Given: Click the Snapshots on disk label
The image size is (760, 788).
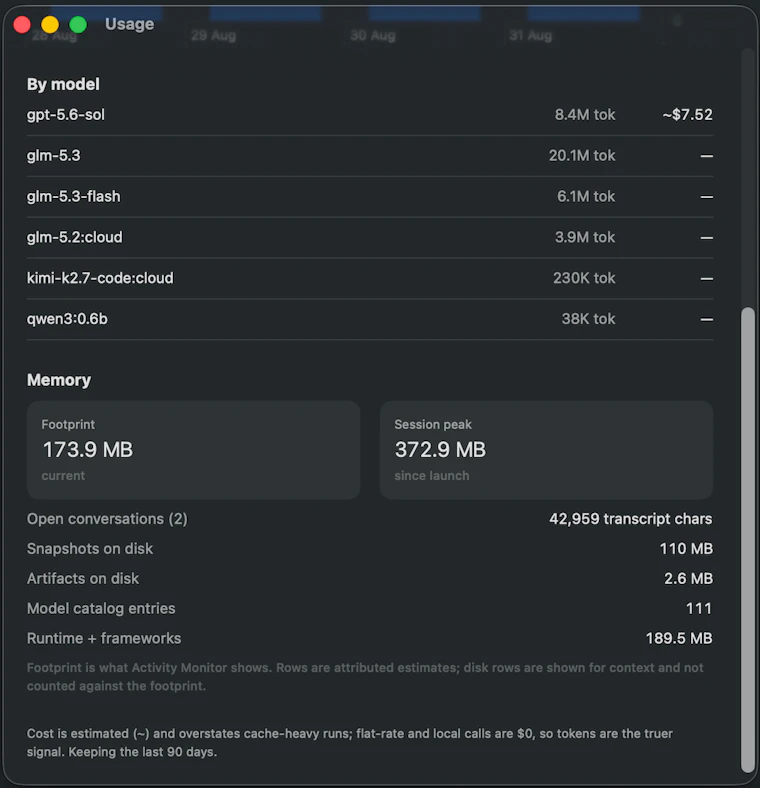Looking at the screenshot, I should click(x=90, y=549).
